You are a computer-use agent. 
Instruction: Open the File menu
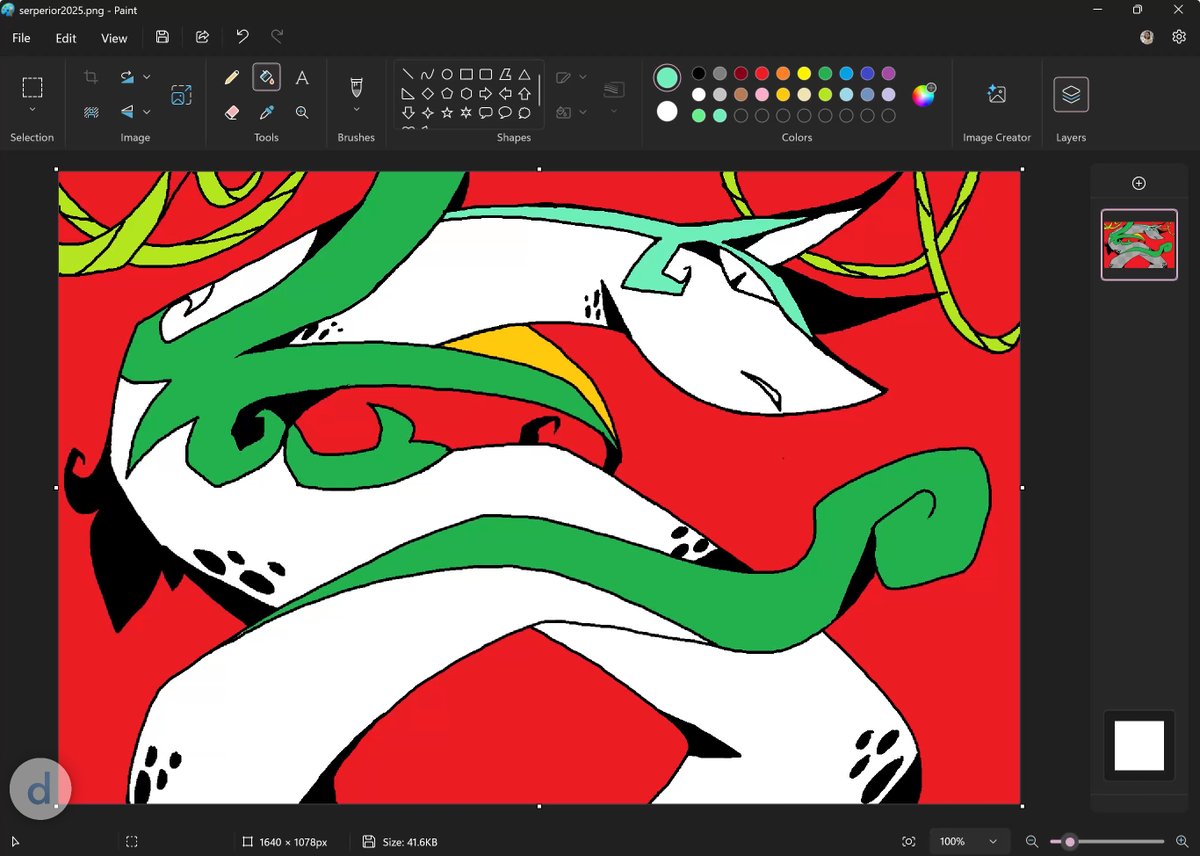(x=21, y=38)
